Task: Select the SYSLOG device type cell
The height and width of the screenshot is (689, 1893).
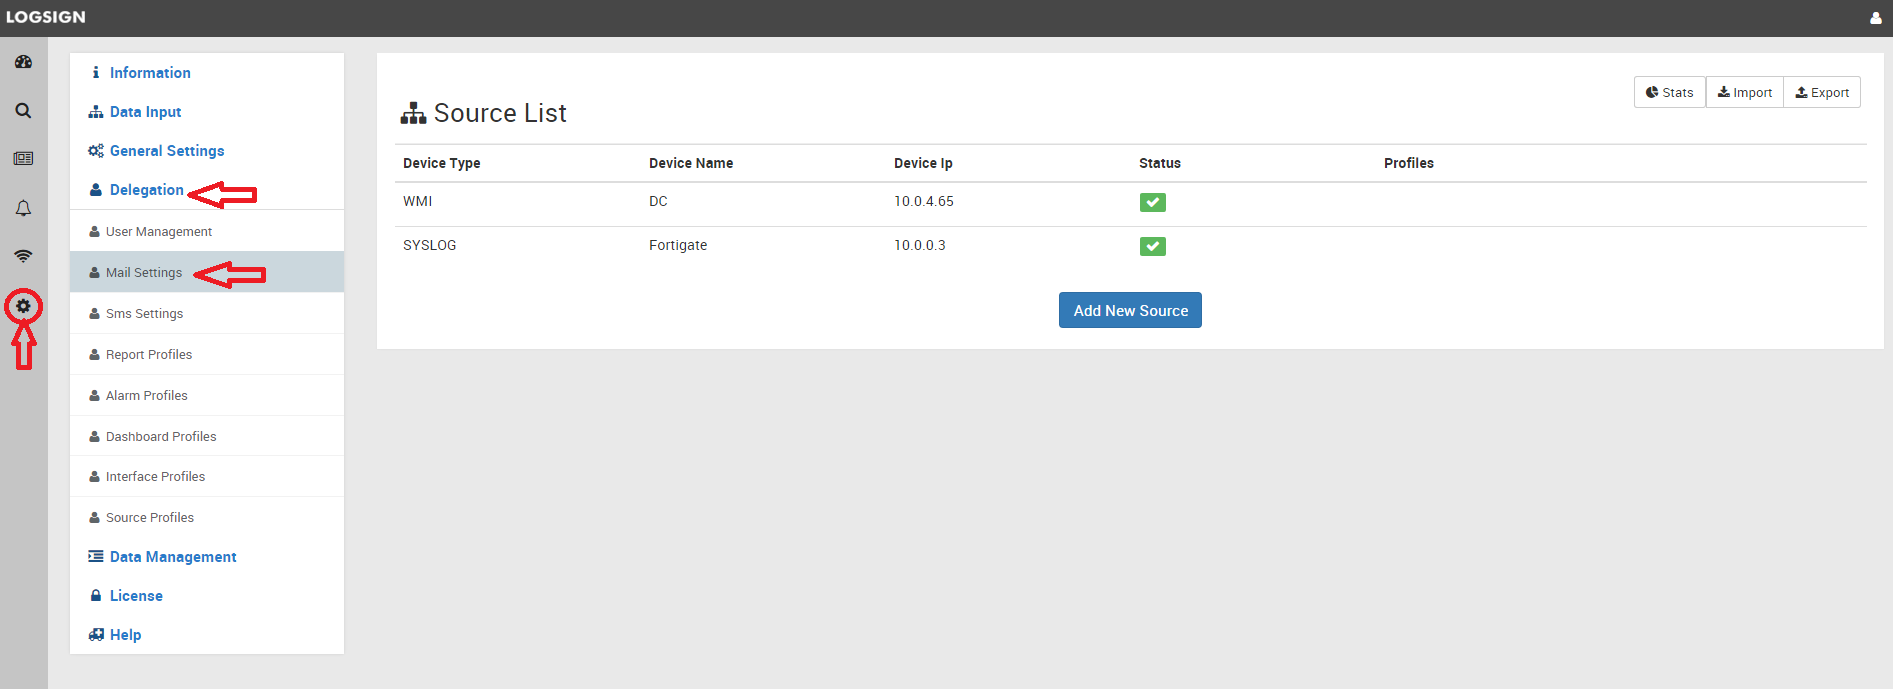Action: [430, 245]
